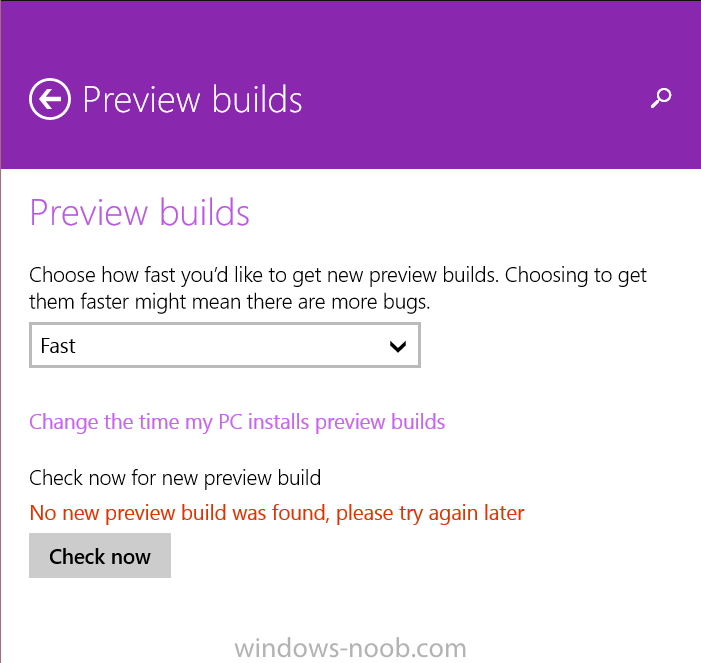Click the words please try again later
This screenshot has width=701, height=663.
(x=430, y=514)
